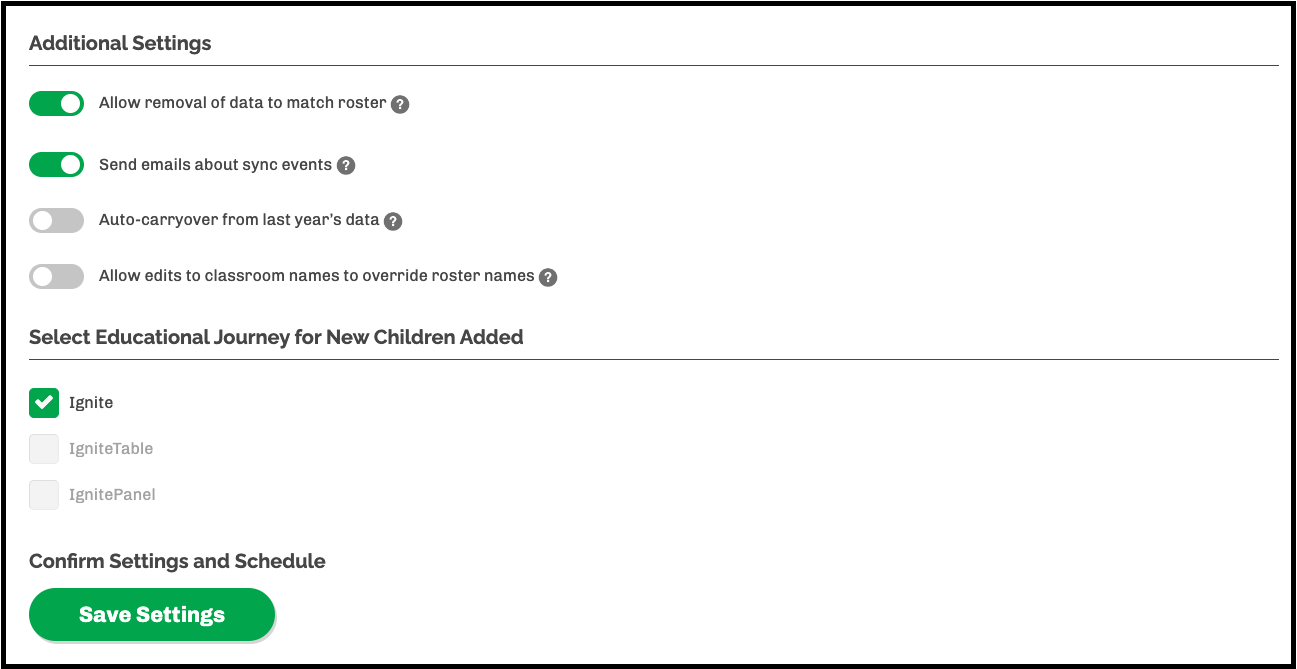Open help for 'Allow removal of data' setting
Image resolution: width=1297 pixels, height=669 pixels.
point(400,104)
